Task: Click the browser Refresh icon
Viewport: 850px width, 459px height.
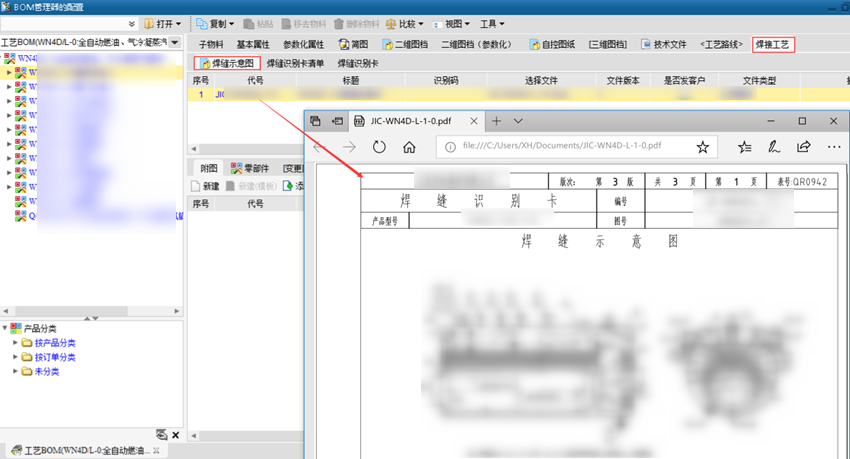Action: coord(379,147)
